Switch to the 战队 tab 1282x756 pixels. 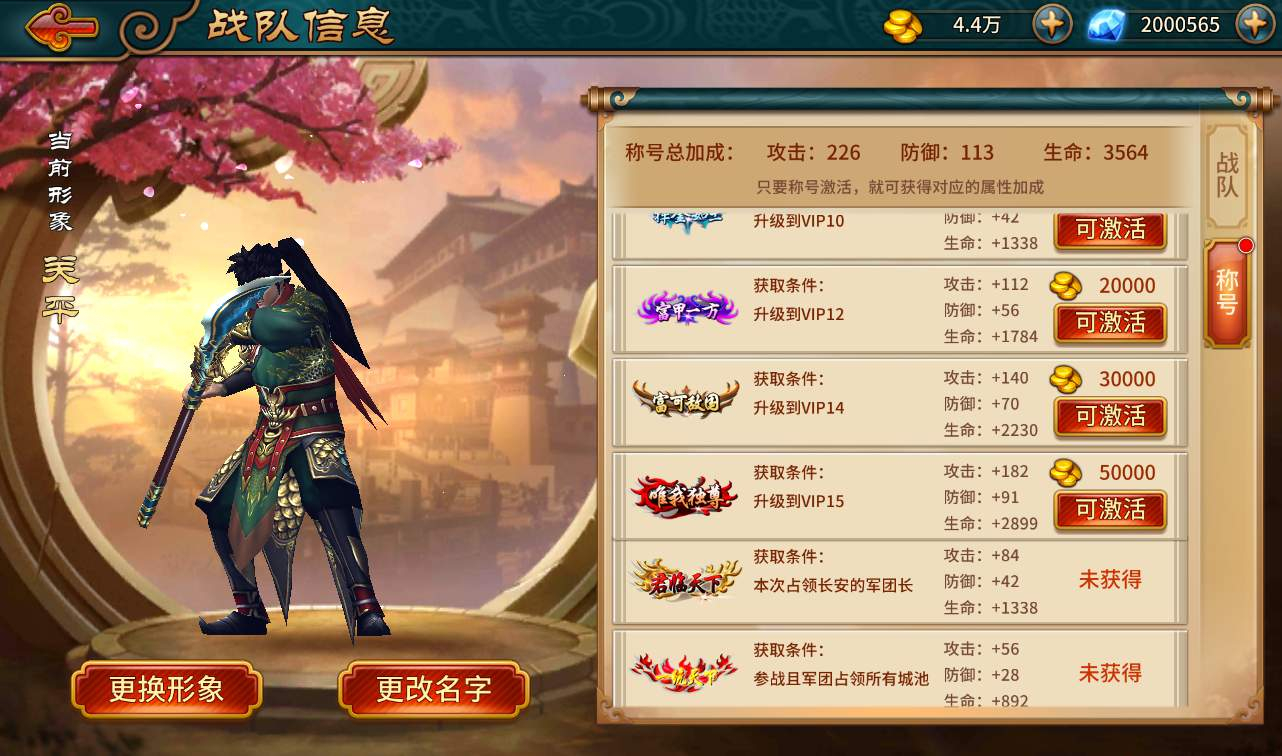tap(1227, 176)
